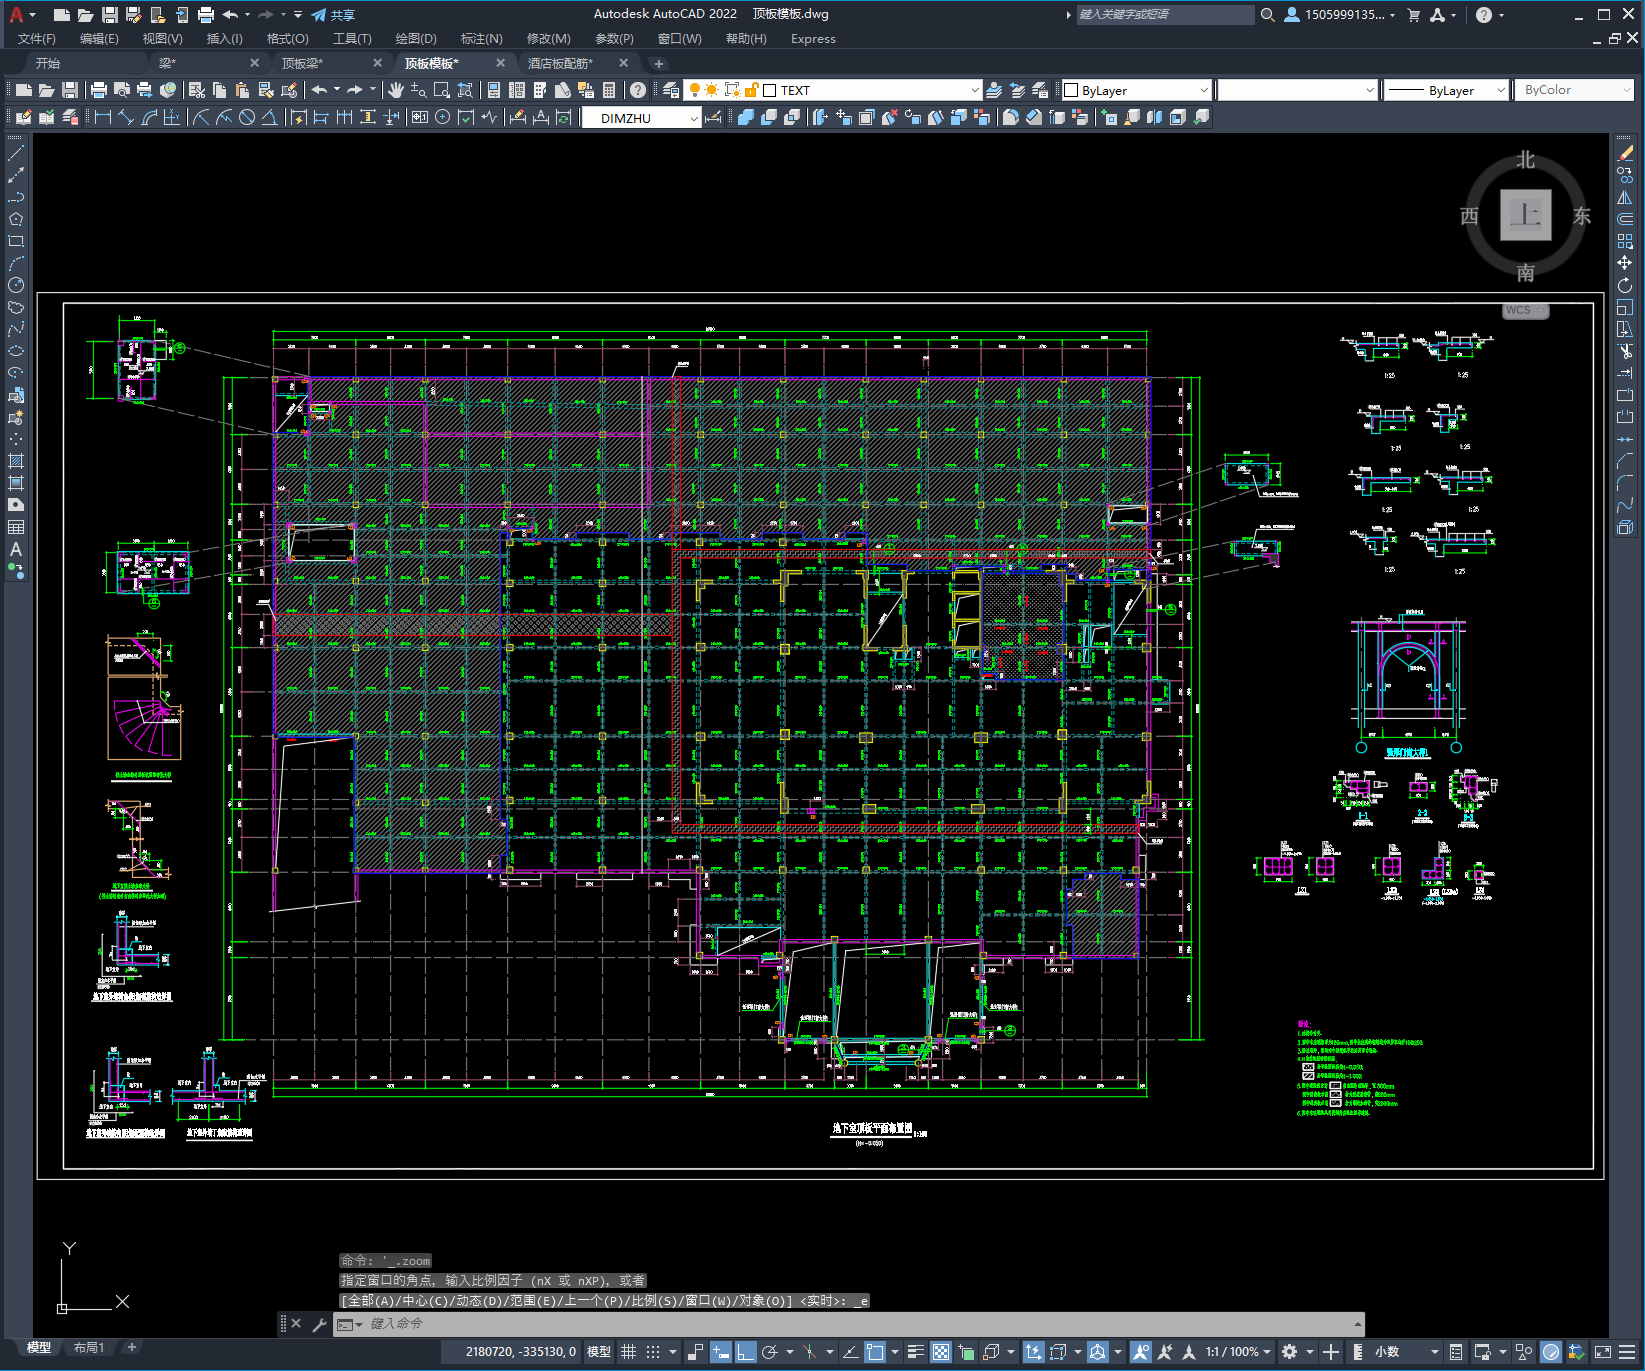Click the Linear dimension tool

[102, 117]
